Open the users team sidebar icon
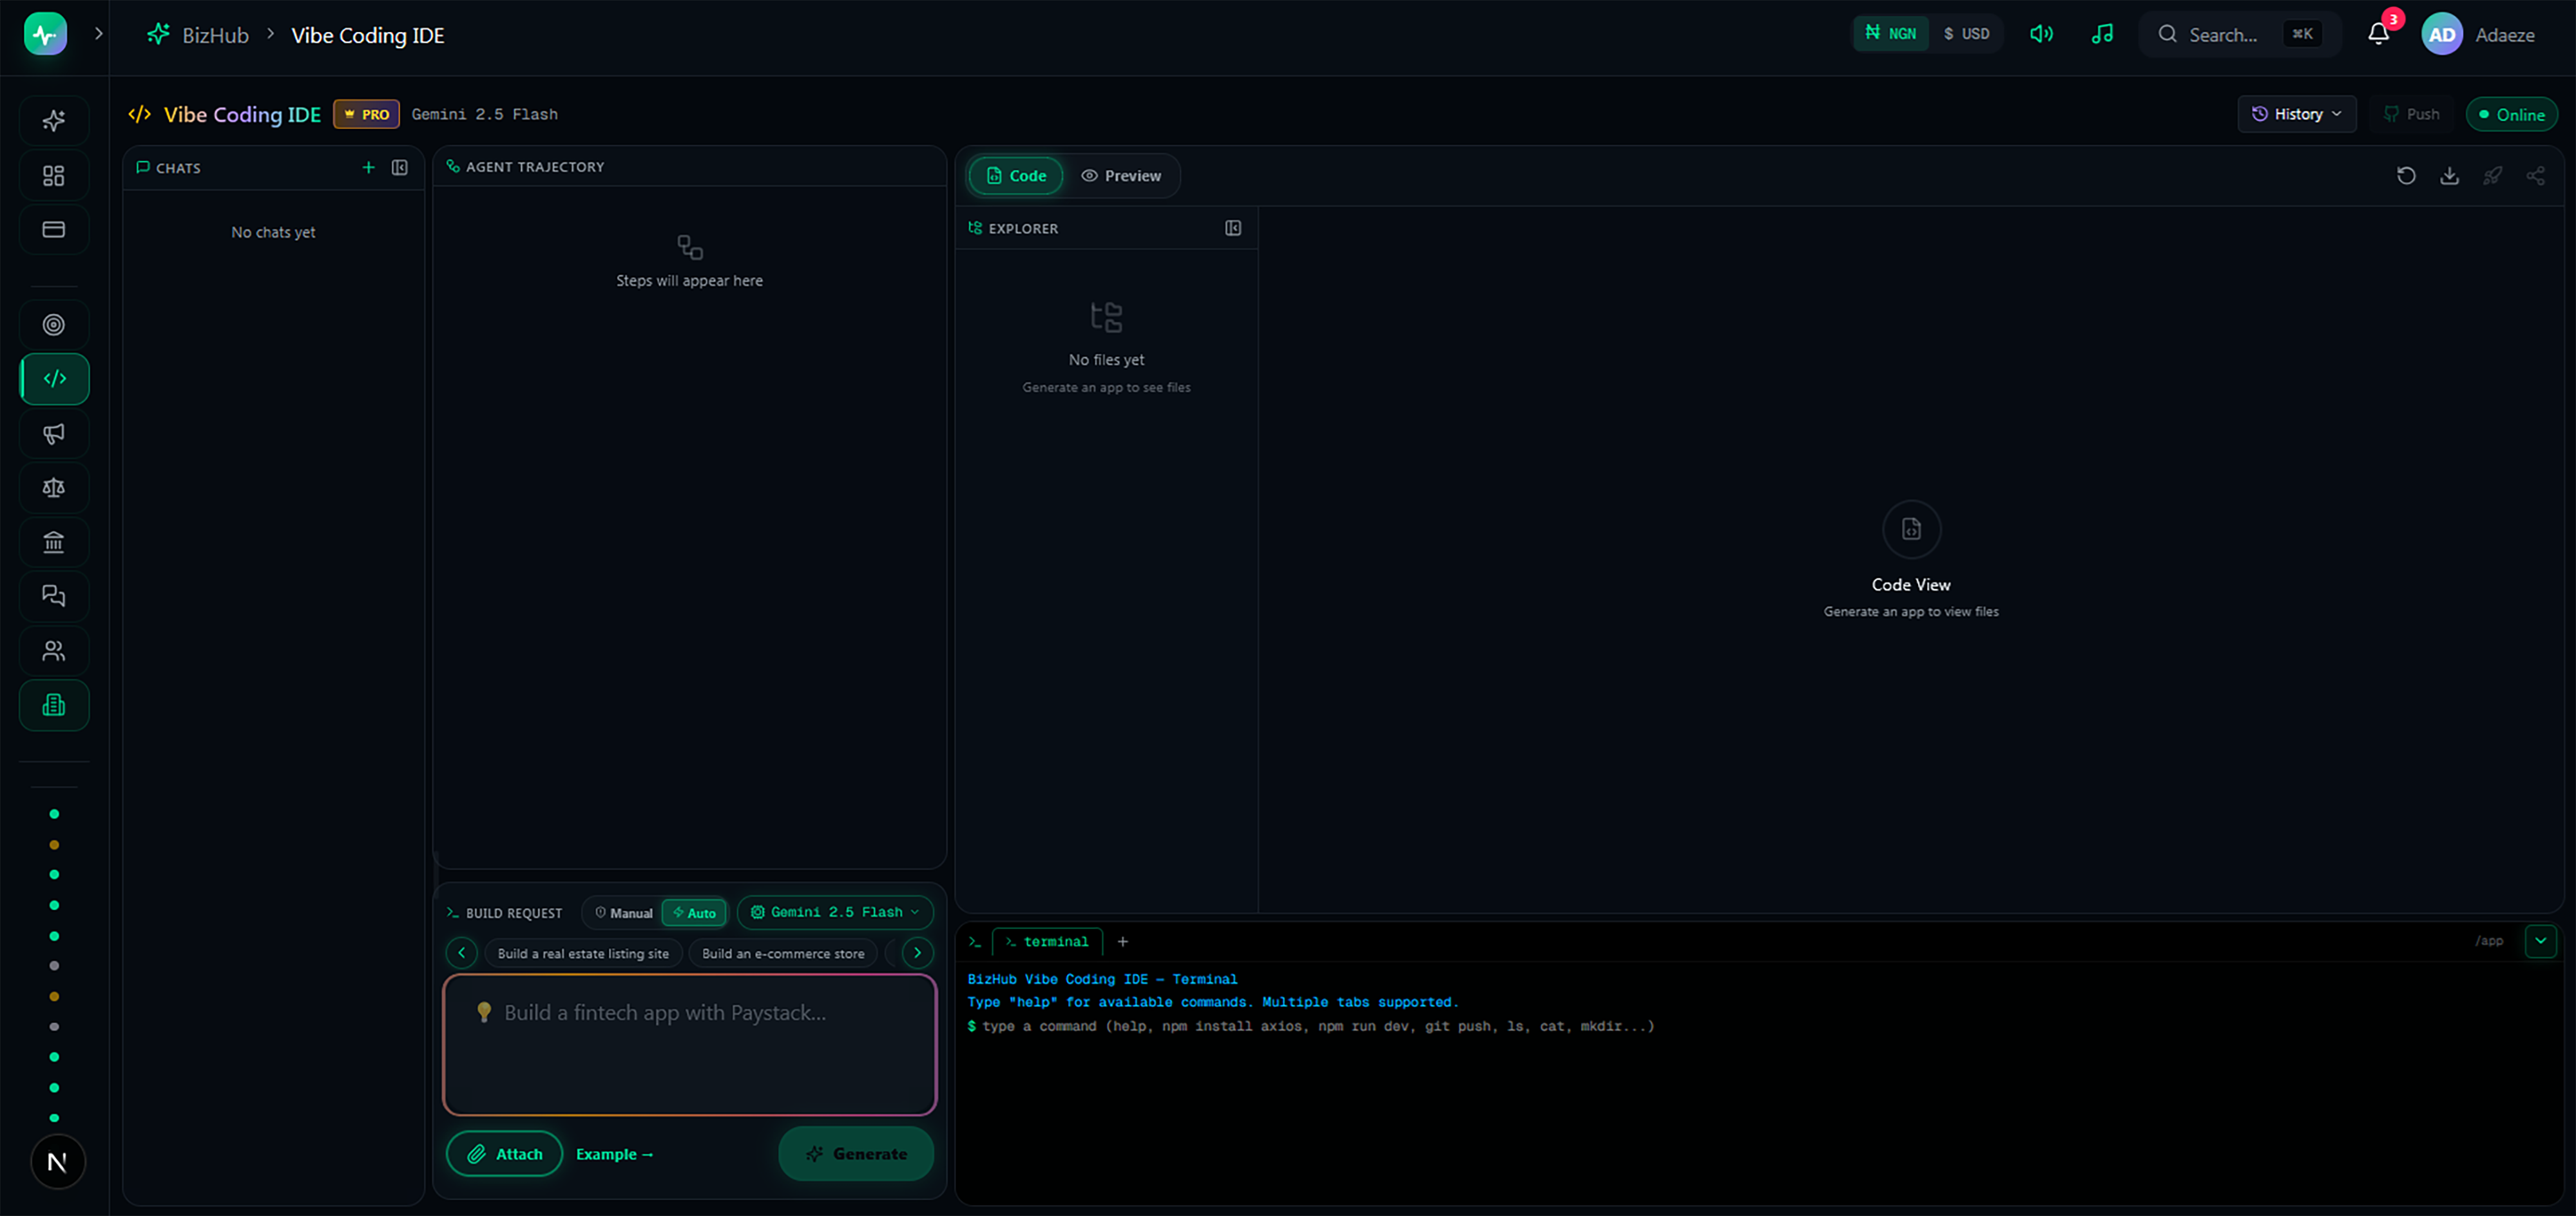 coord(54,651)
